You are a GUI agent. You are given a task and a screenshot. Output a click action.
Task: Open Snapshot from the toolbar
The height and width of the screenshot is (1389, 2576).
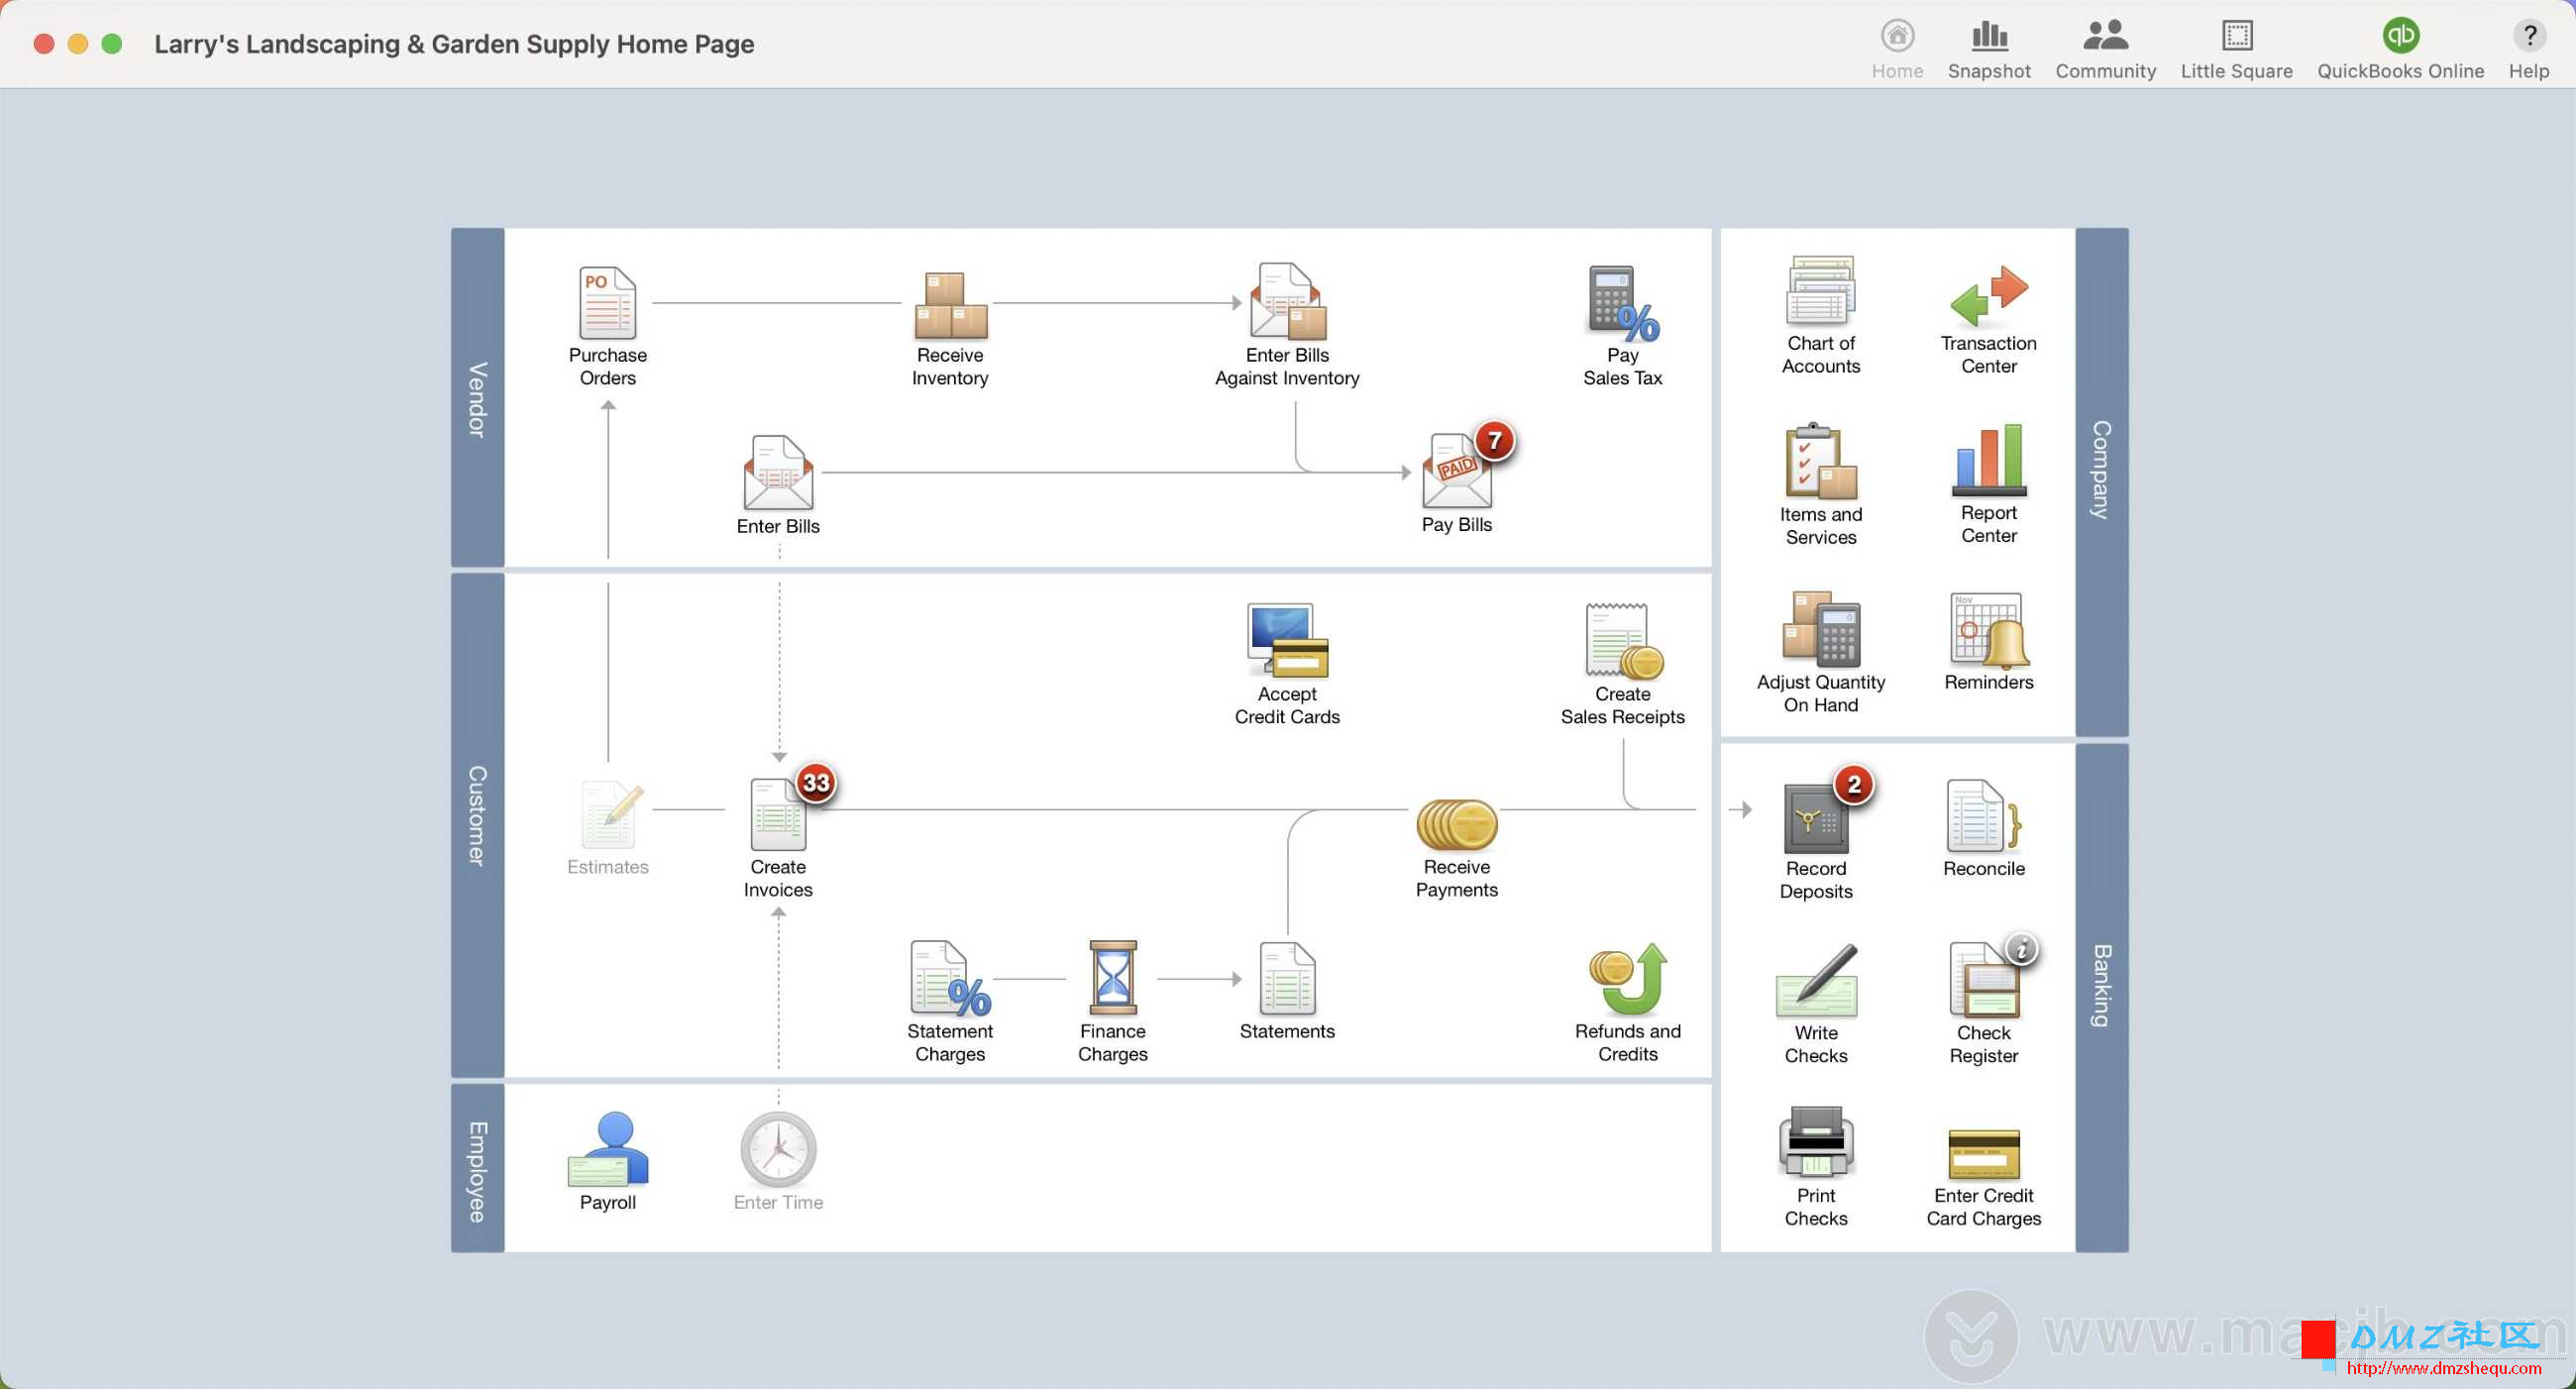coord(1988,48)
